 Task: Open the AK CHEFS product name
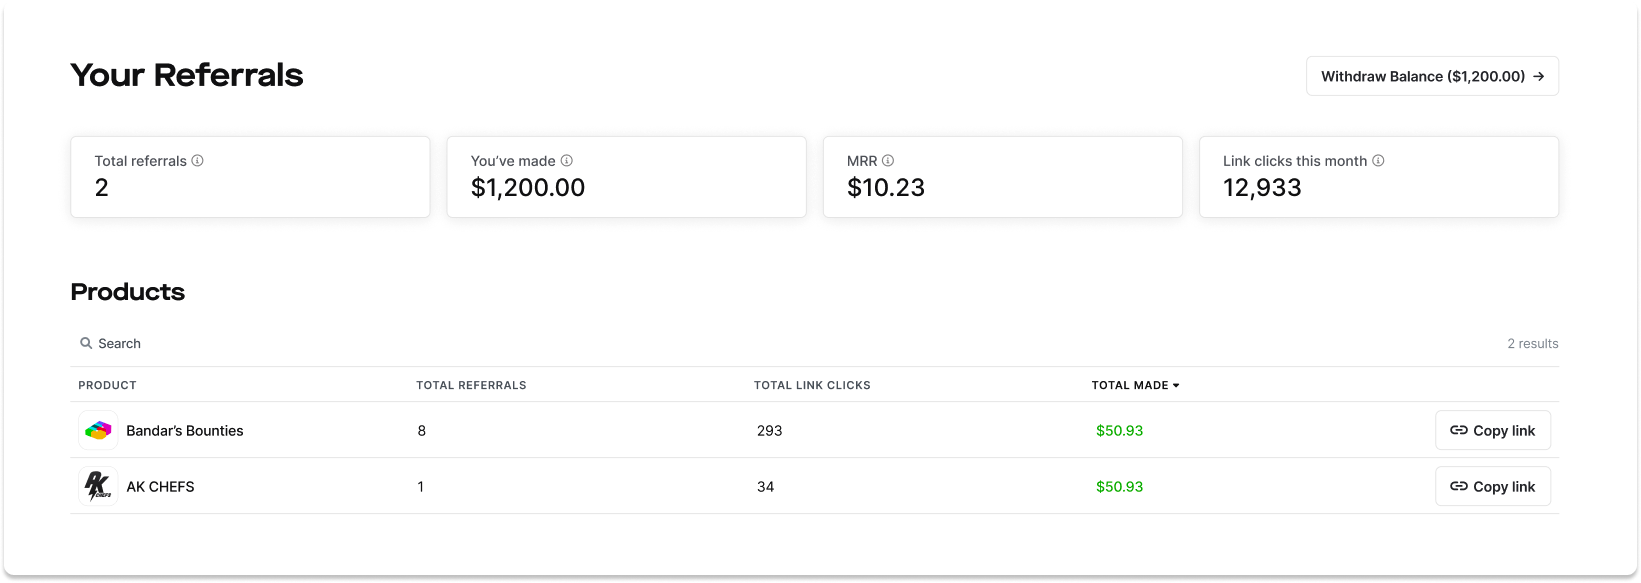click(x=160, y=487)
